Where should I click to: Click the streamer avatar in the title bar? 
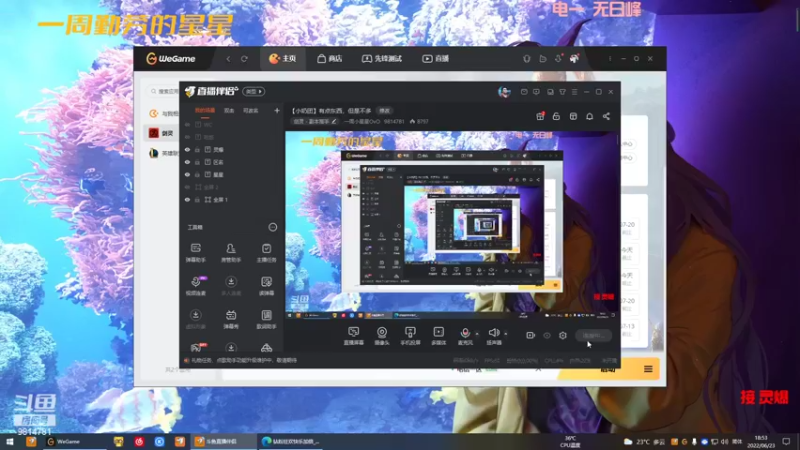504,92
